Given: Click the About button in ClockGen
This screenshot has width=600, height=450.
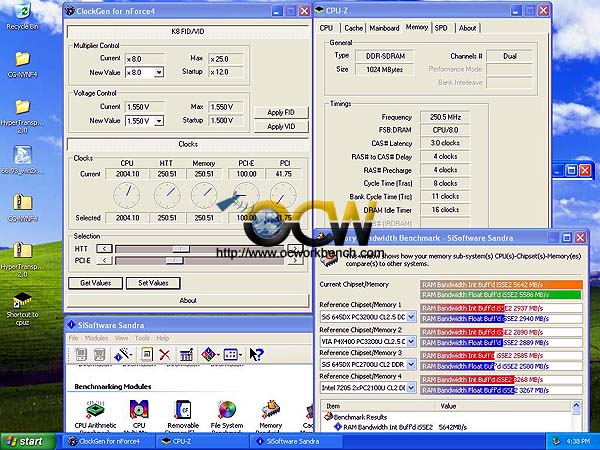Looking at the screenshot, I should click(x=188, y=300).
